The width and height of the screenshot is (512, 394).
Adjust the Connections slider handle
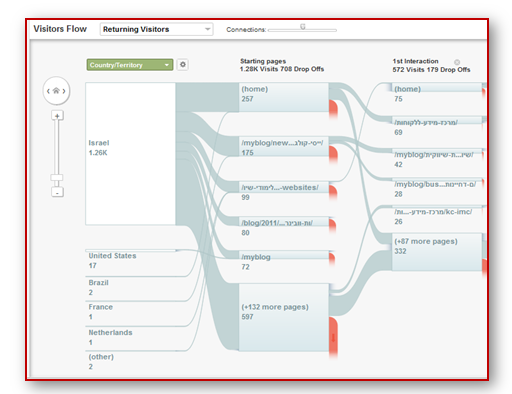[303, 26]
